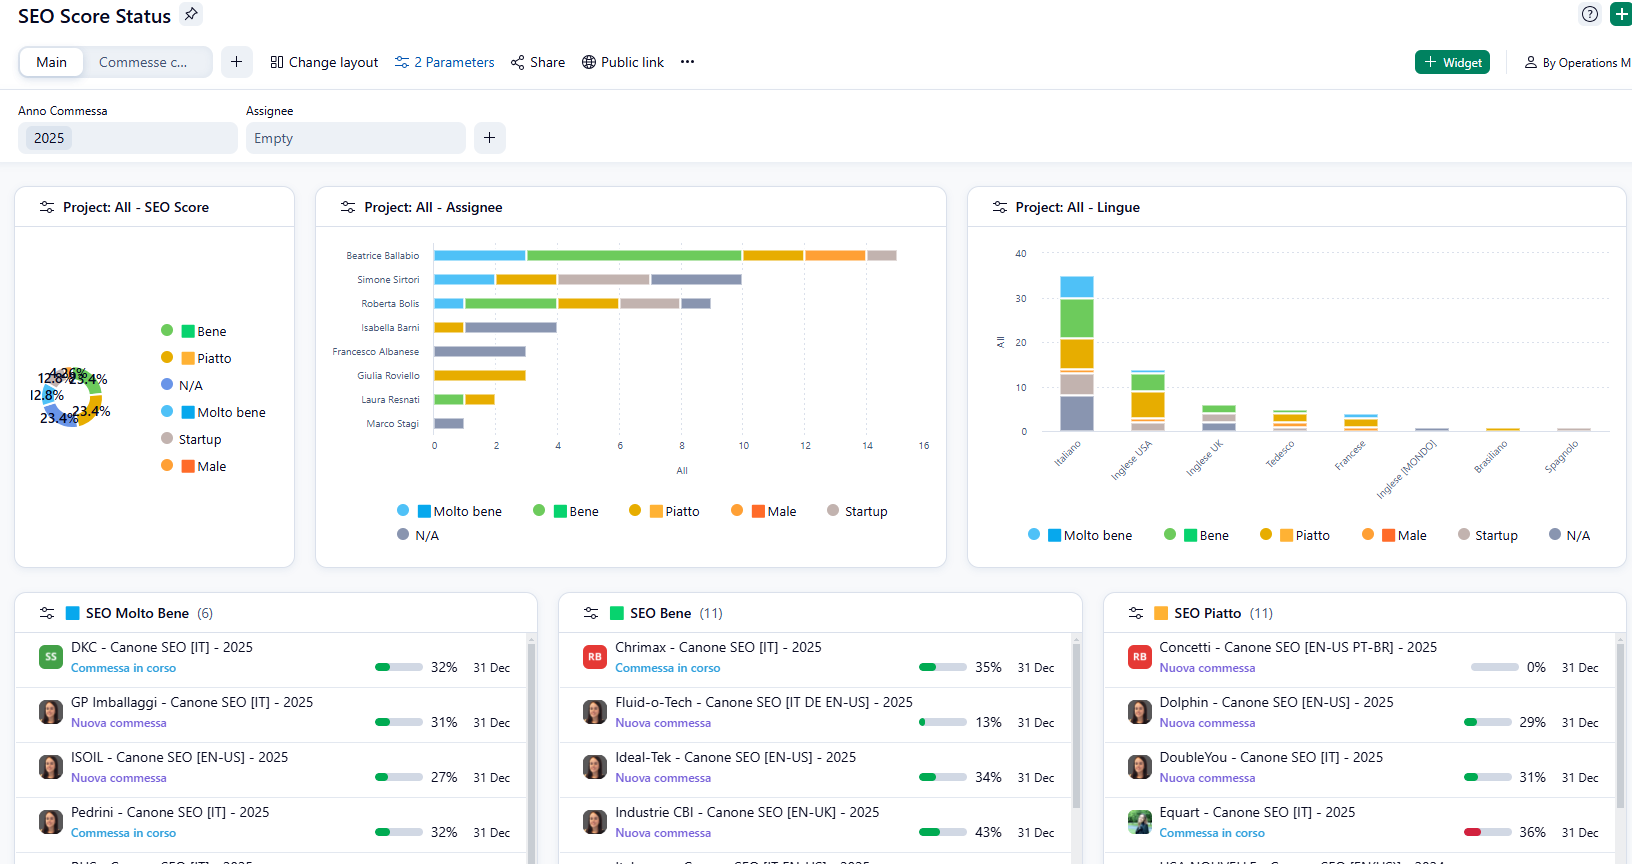The image size is (1632, 864).
Task: Toggle N/A series in SEO Score legend
Action: tap(182, 385)
